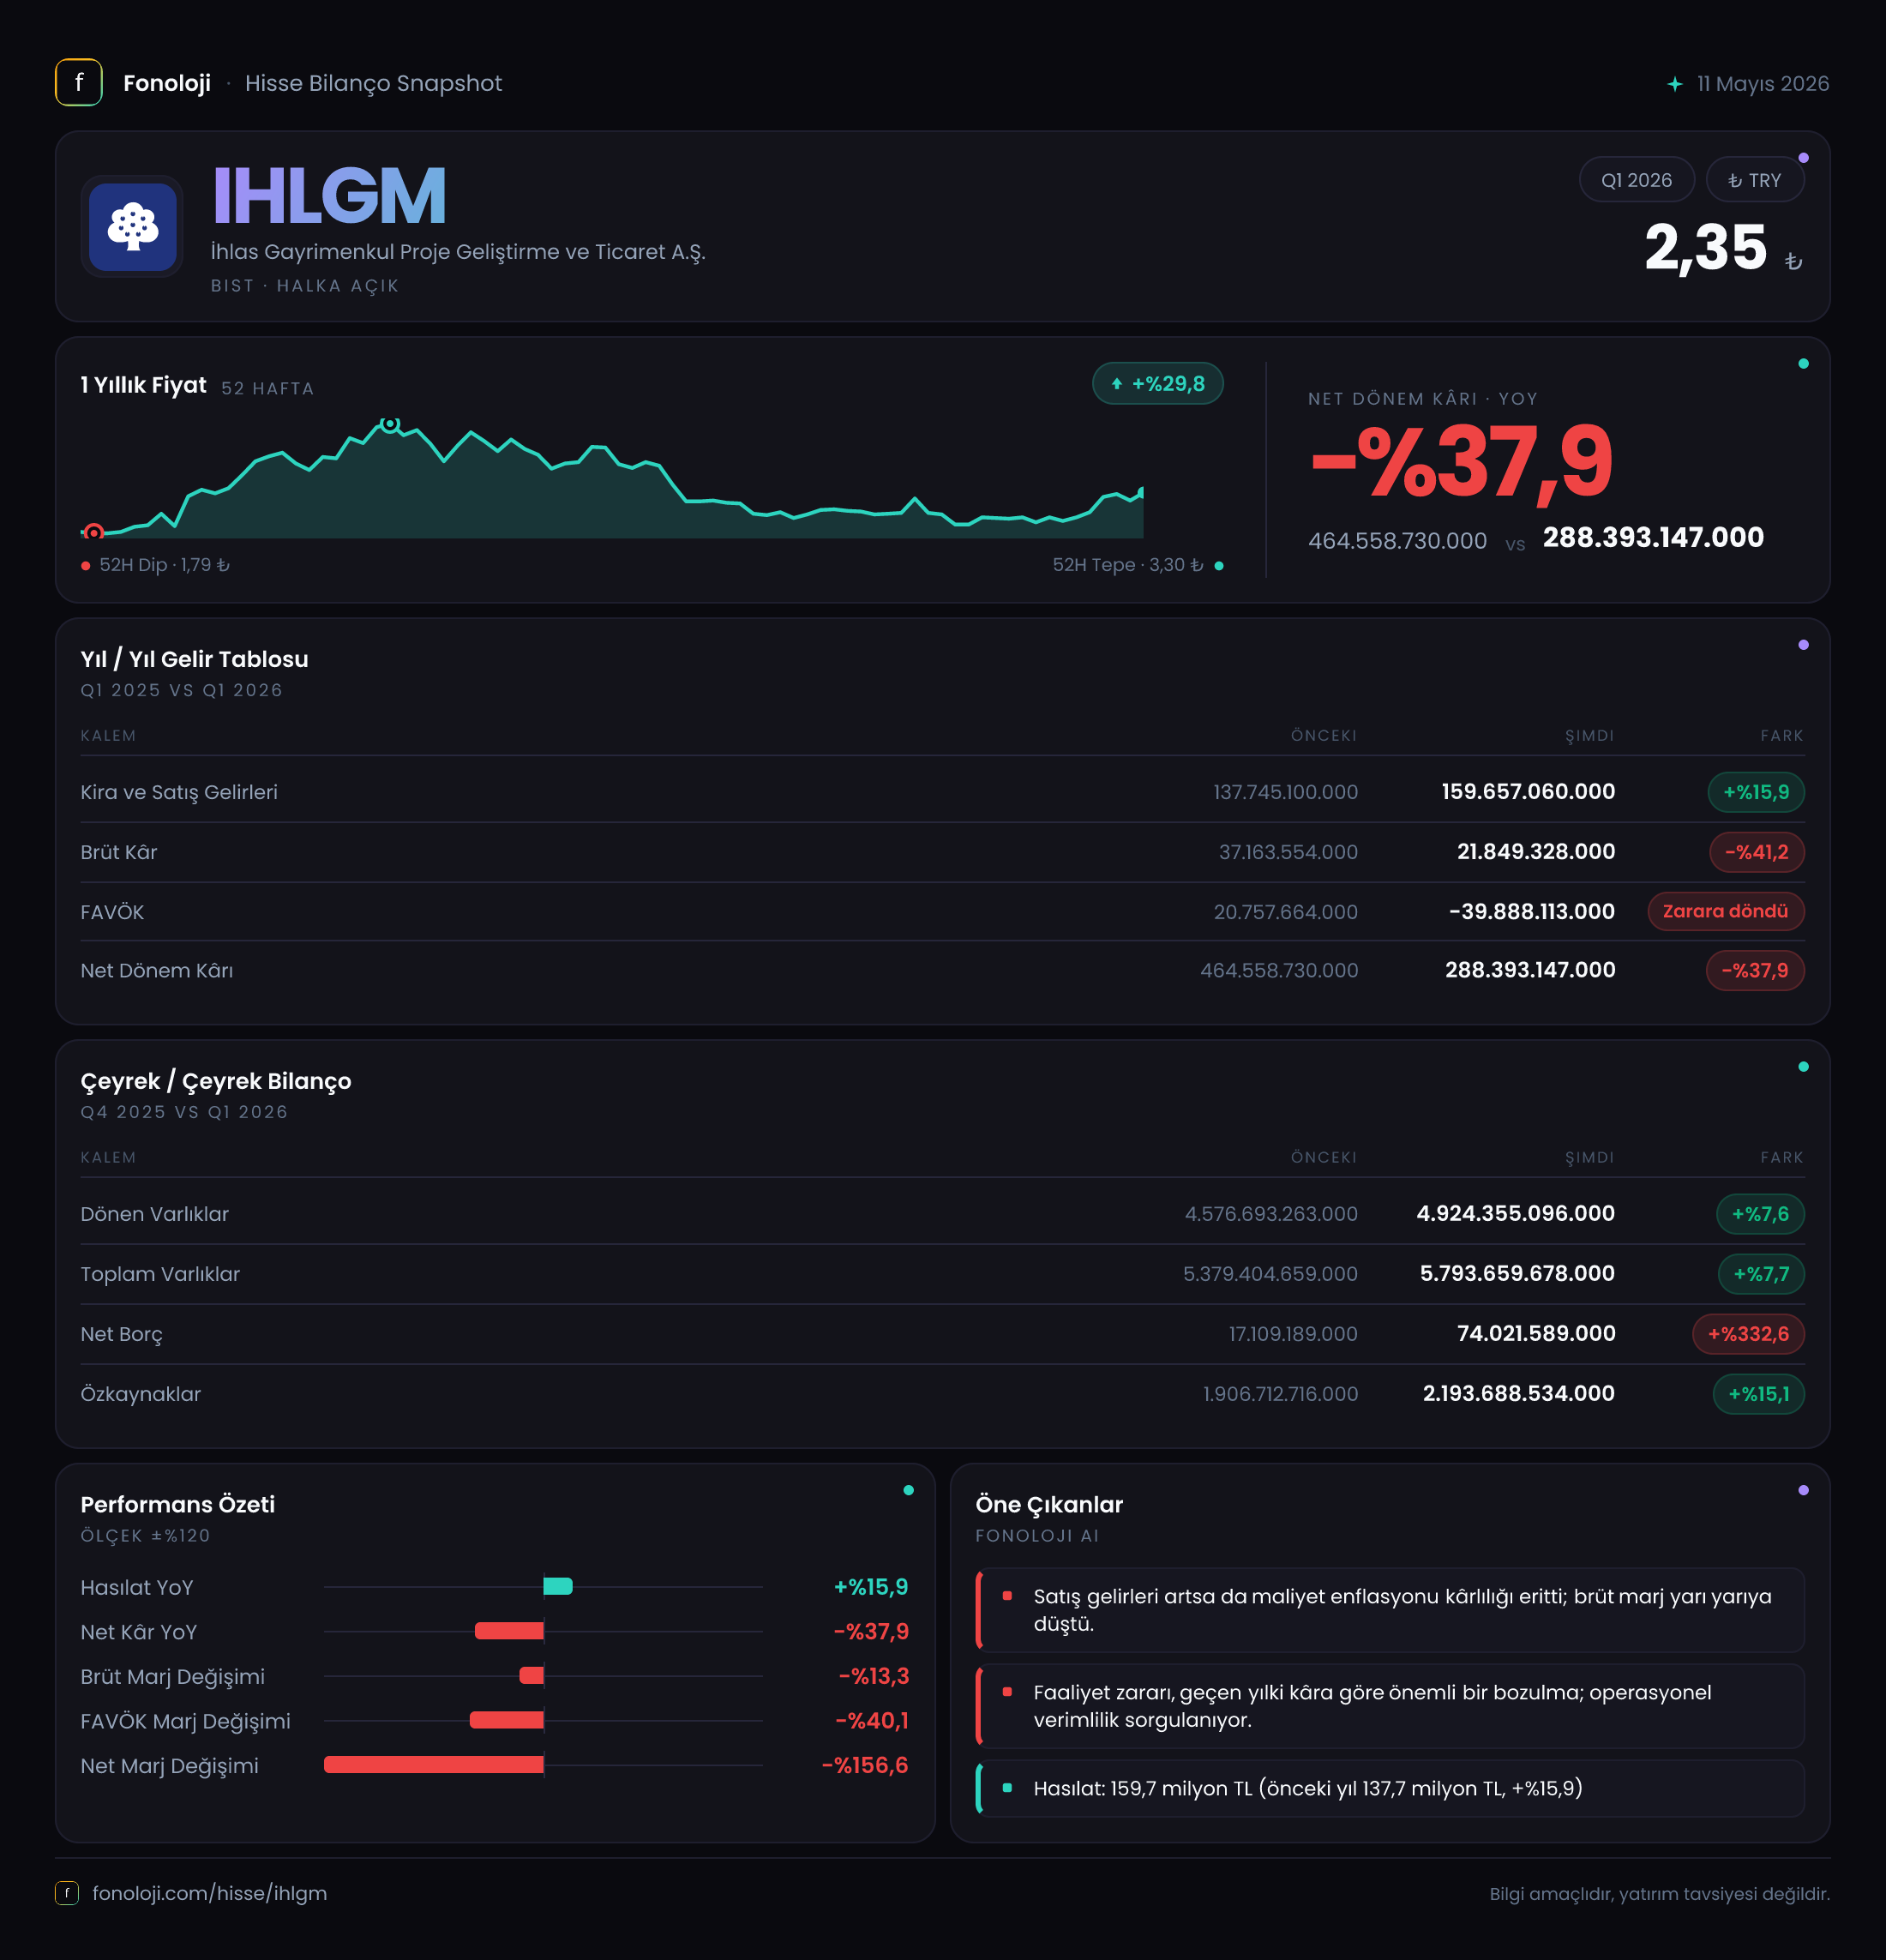Click the red Net Kâr YoY performance bar
The width and height of the screenshot is (1886, 1960).
click(x=509, y=1631)
